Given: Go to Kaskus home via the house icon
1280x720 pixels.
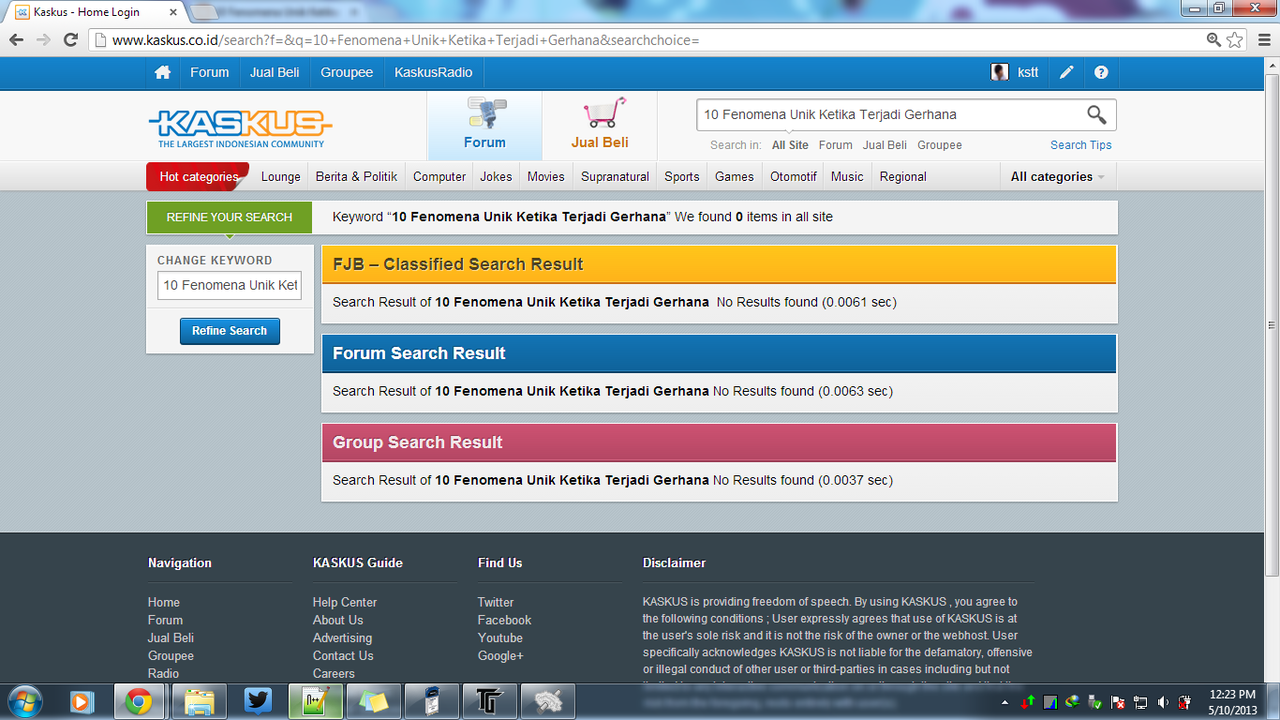Looking at the screenshot, I should [x=163, y=73].
